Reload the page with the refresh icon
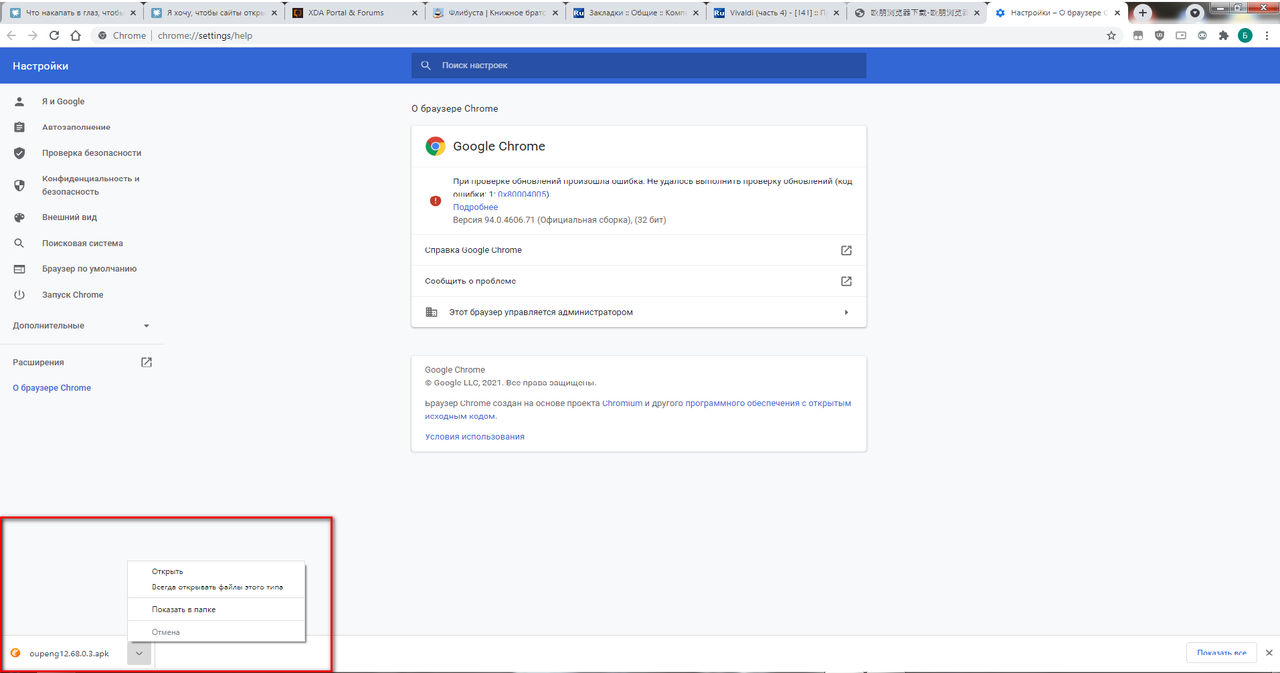 pyautogui.click(x=54, y=35)
